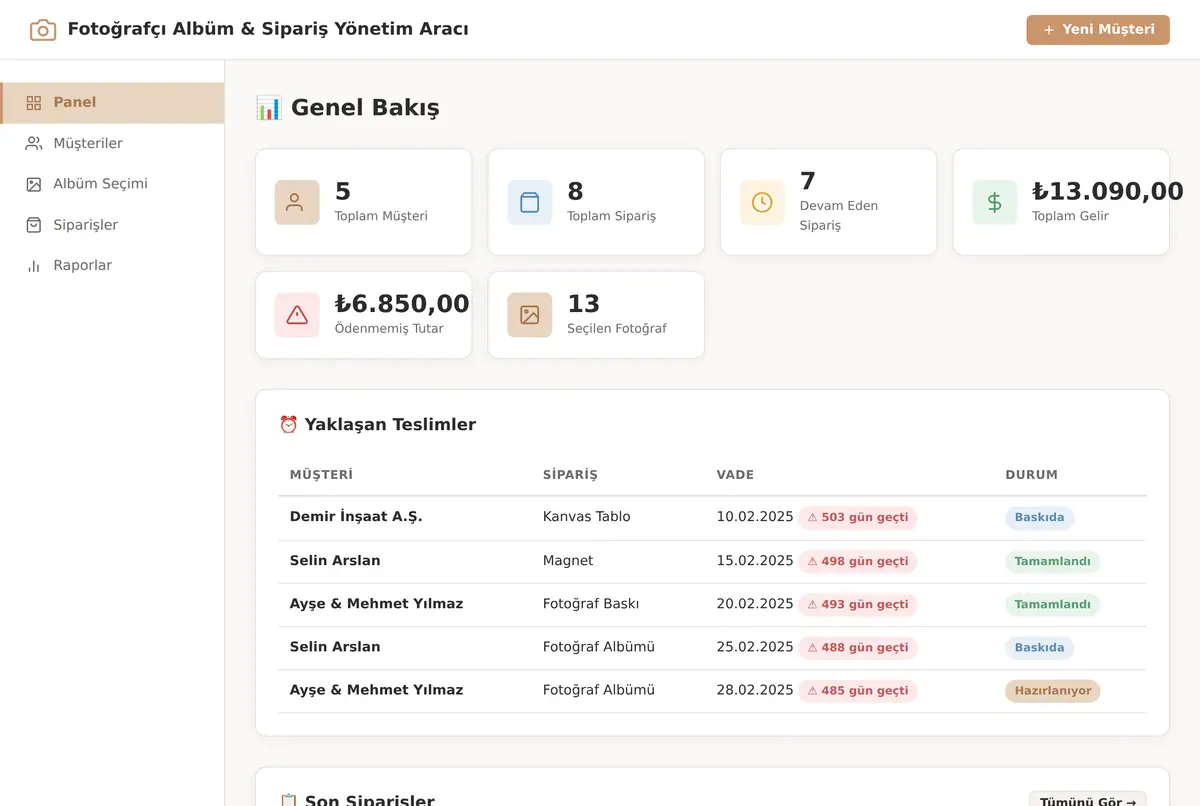Click the 503 gün geçti overdue badge
Image resolution: width=1200 pixels, height=806 pixels.
point(858,518)
